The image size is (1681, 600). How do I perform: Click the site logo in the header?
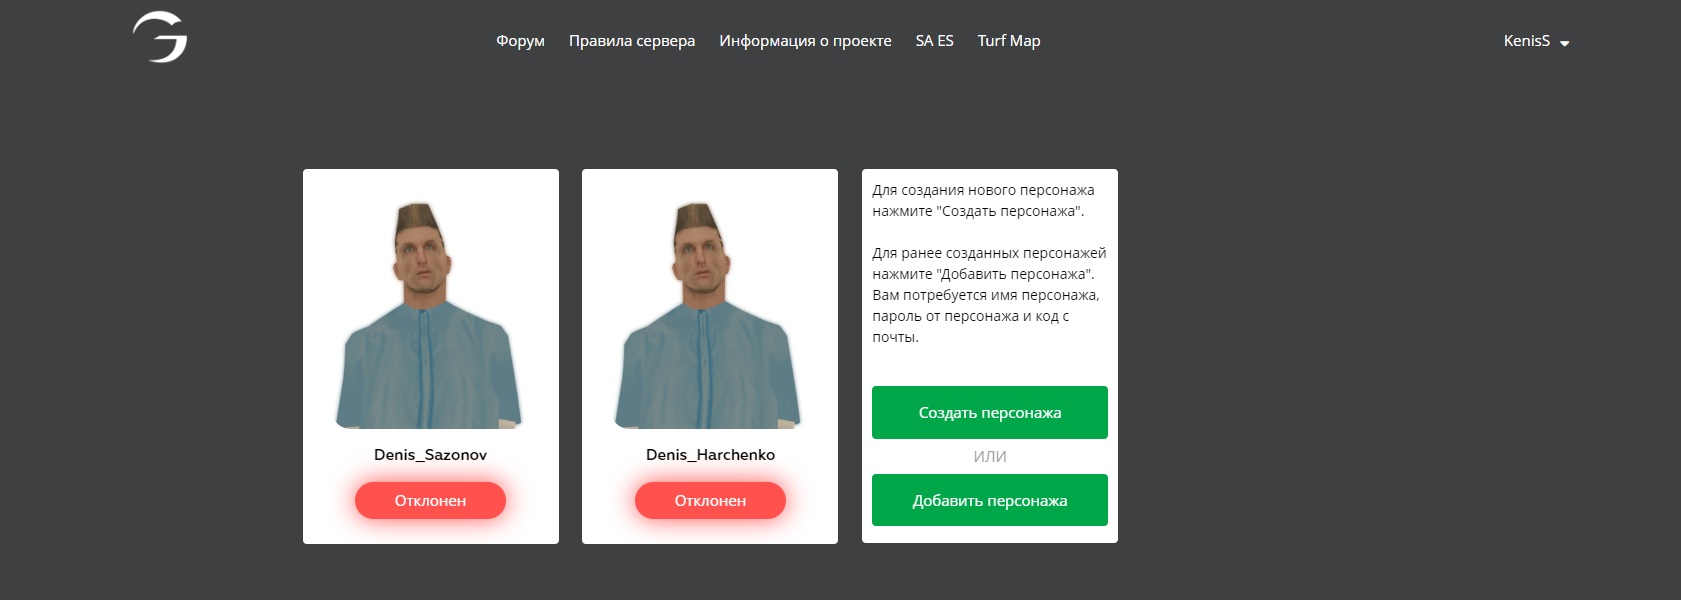(160, 37)
